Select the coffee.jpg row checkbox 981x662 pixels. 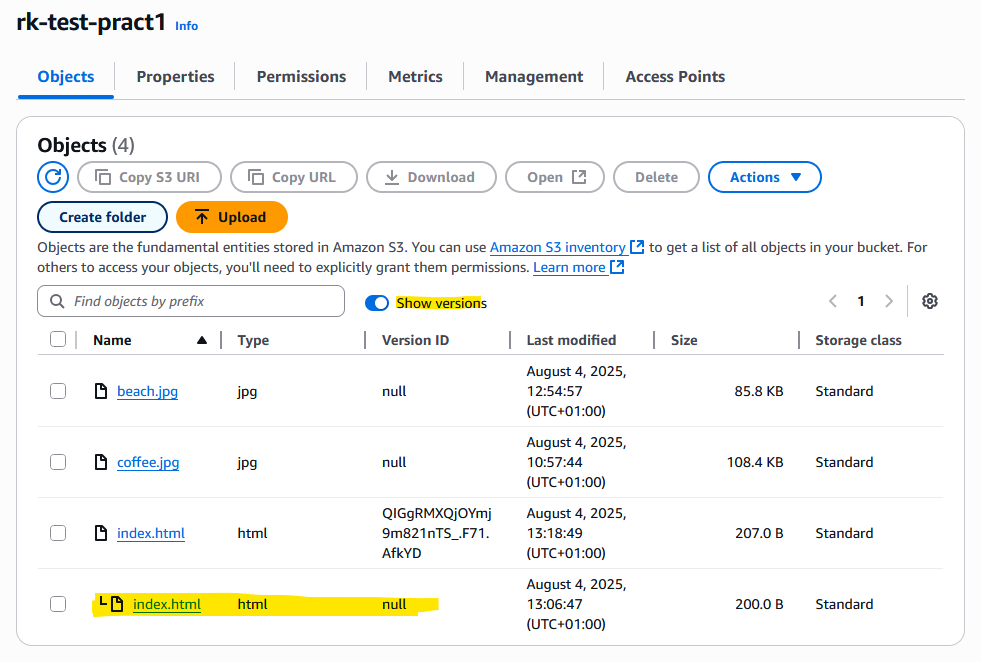tap(58, 462)
